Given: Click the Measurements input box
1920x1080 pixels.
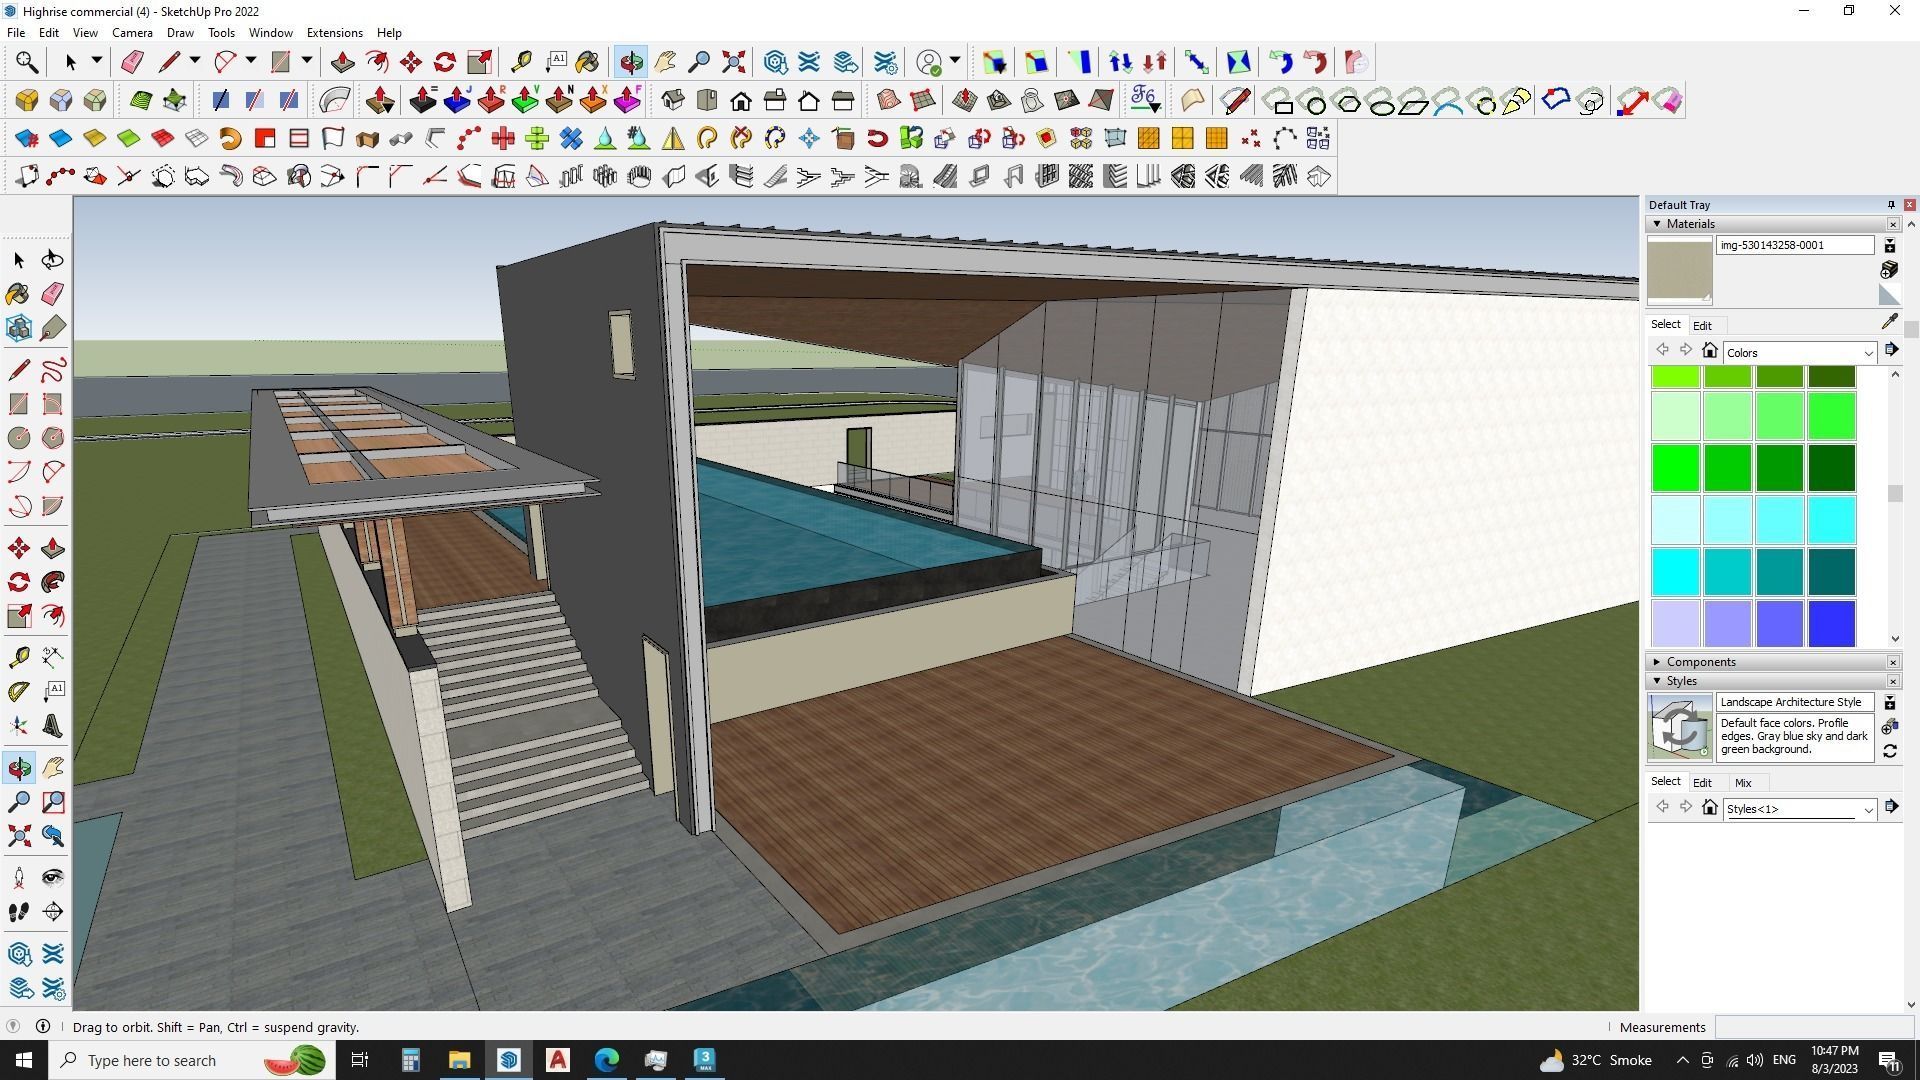Looking at the screenshot, I should click(x=1815, y=1027).
